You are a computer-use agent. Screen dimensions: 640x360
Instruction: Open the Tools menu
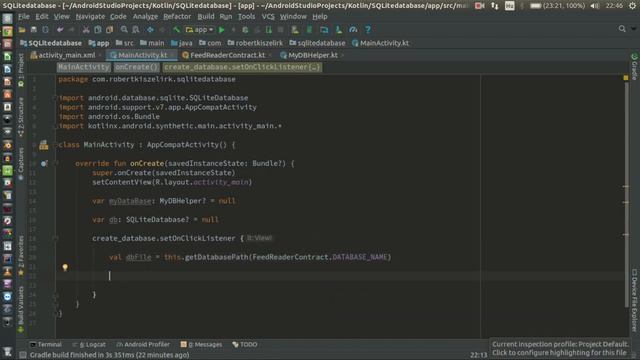[247, 17]
